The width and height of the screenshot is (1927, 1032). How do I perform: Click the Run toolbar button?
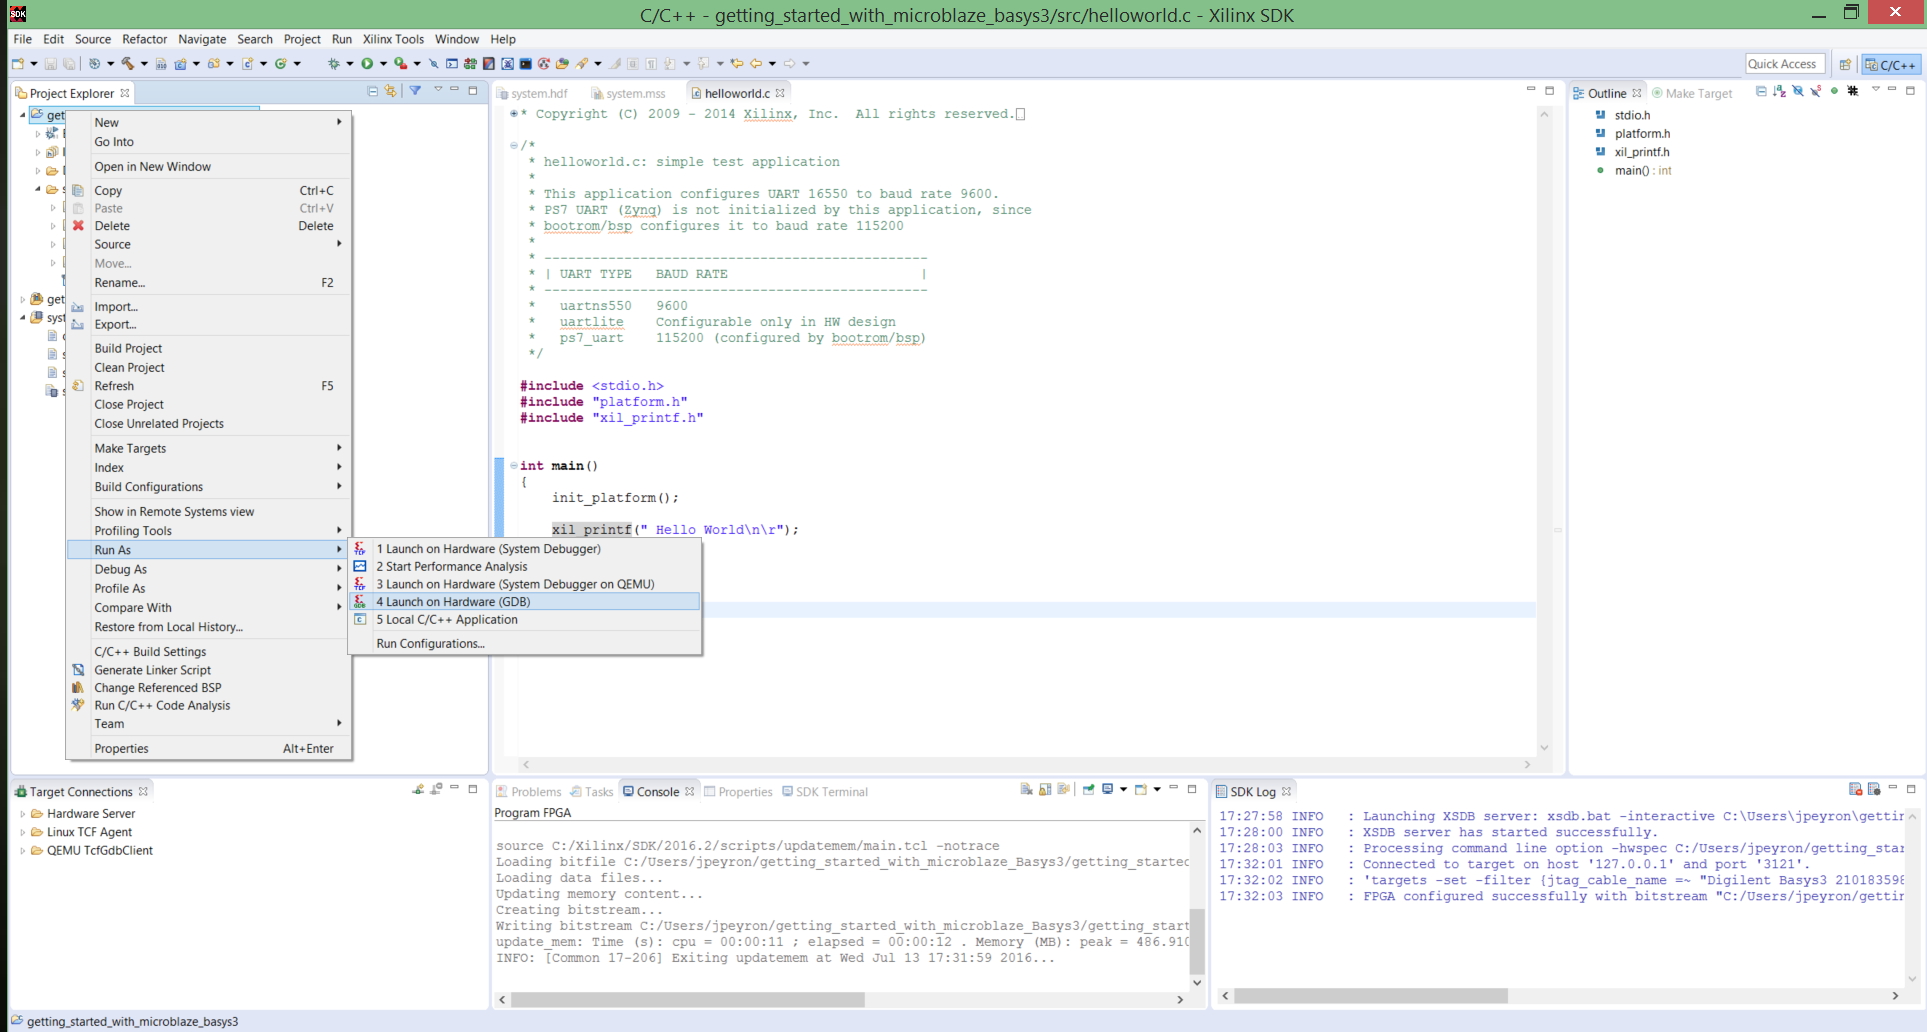coord(367,64)
